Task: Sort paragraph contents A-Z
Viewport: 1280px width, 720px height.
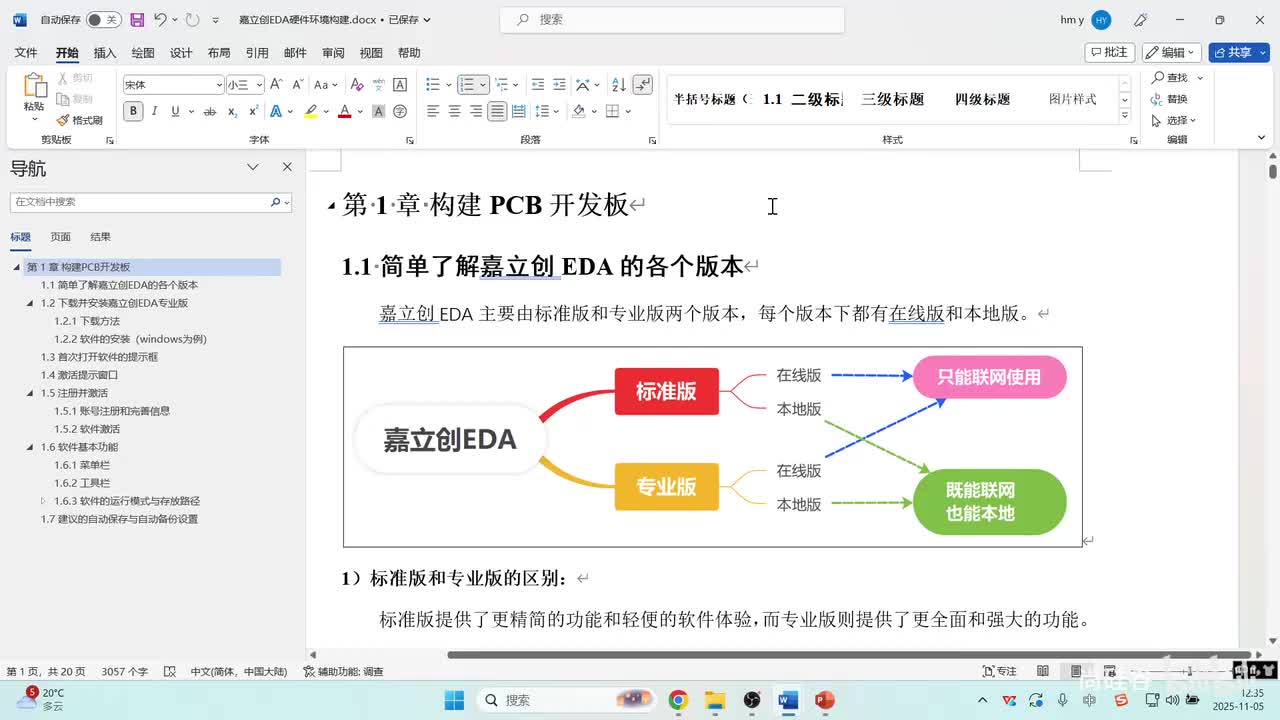Action: pos(619,85)
